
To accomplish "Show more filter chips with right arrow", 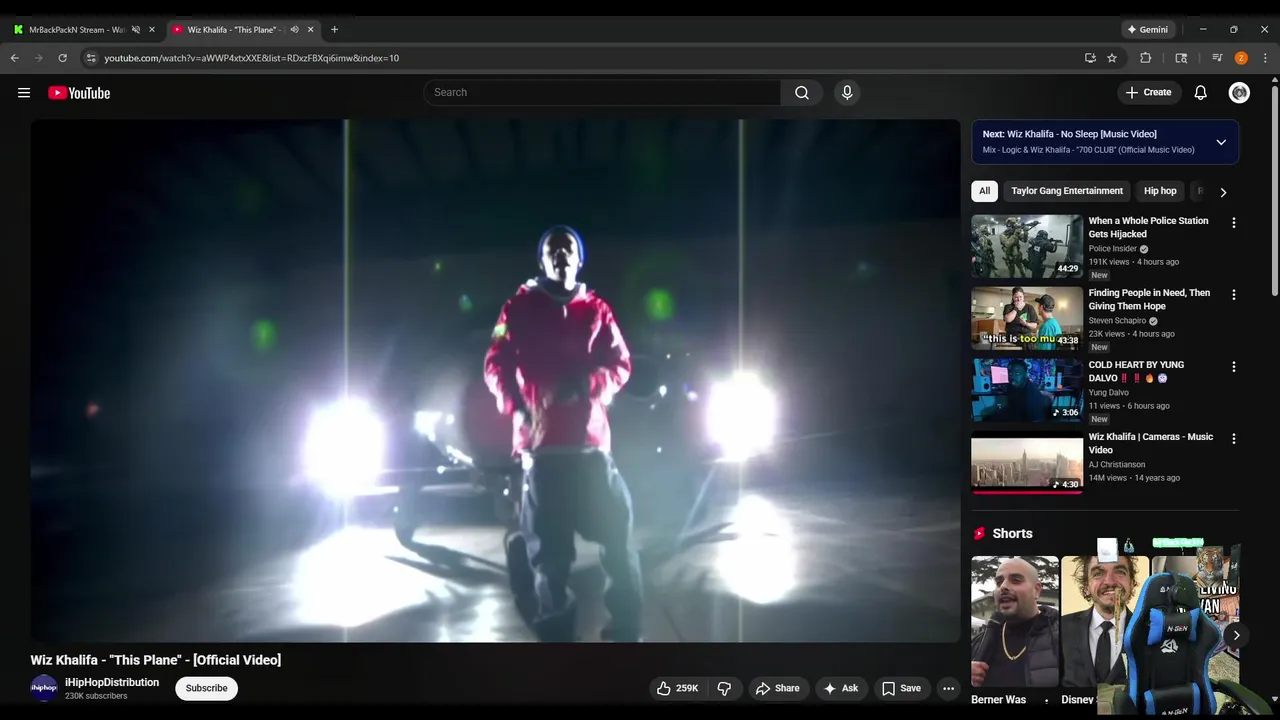I will pyautogui.click(x=1222, y=192).
